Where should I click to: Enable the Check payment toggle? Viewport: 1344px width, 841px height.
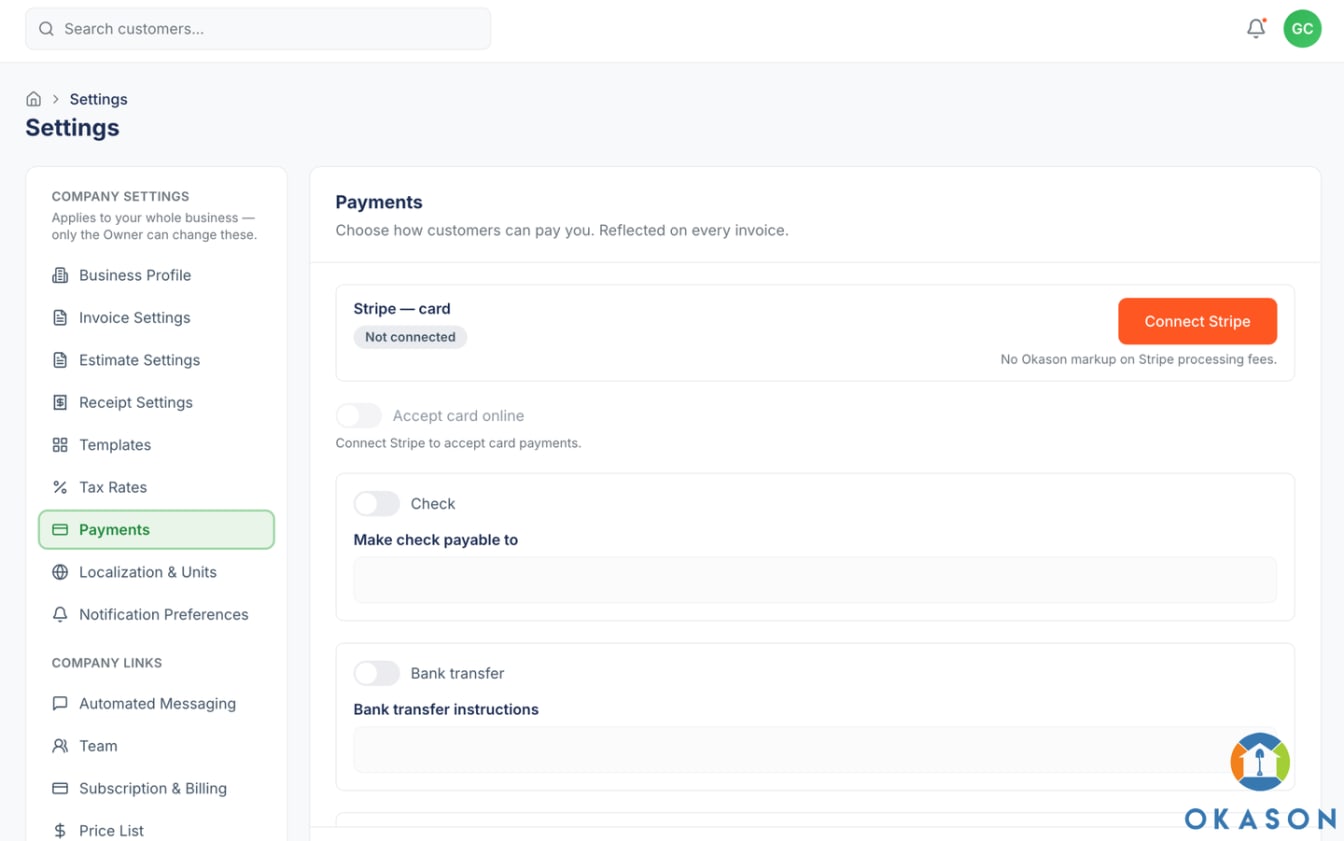(x=377, y=503)
